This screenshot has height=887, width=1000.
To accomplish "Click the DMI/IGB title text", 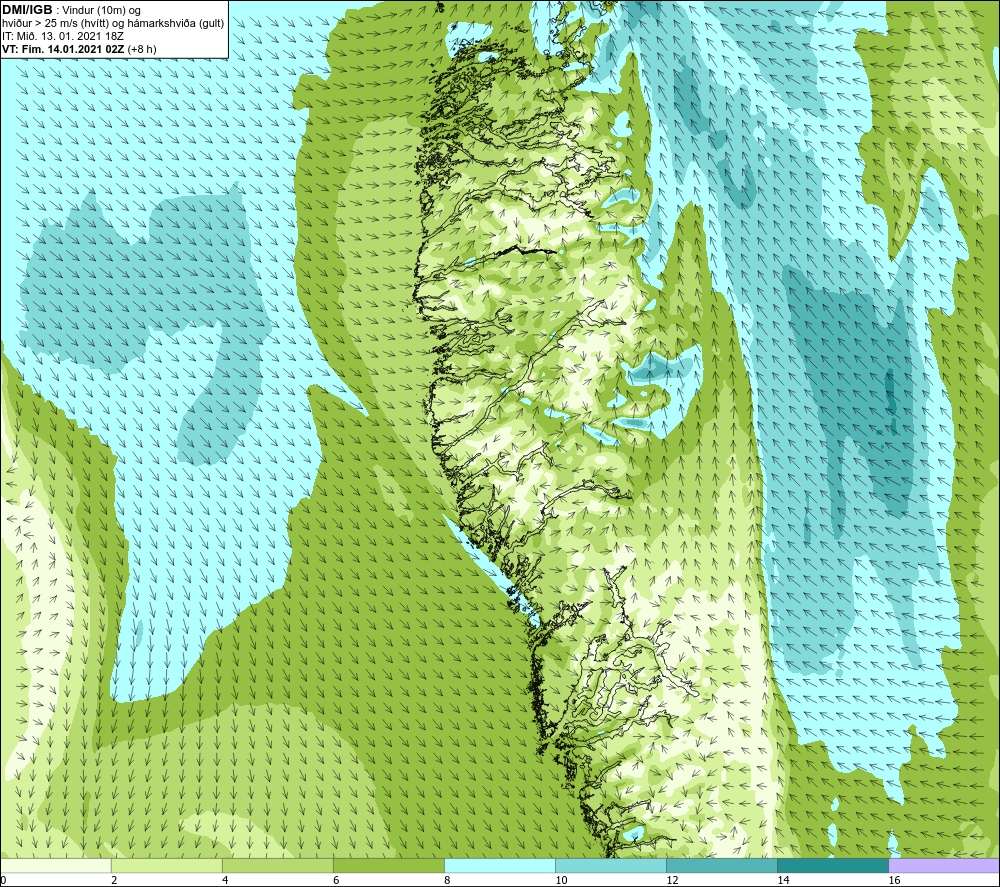I will [x=27, y=10].
